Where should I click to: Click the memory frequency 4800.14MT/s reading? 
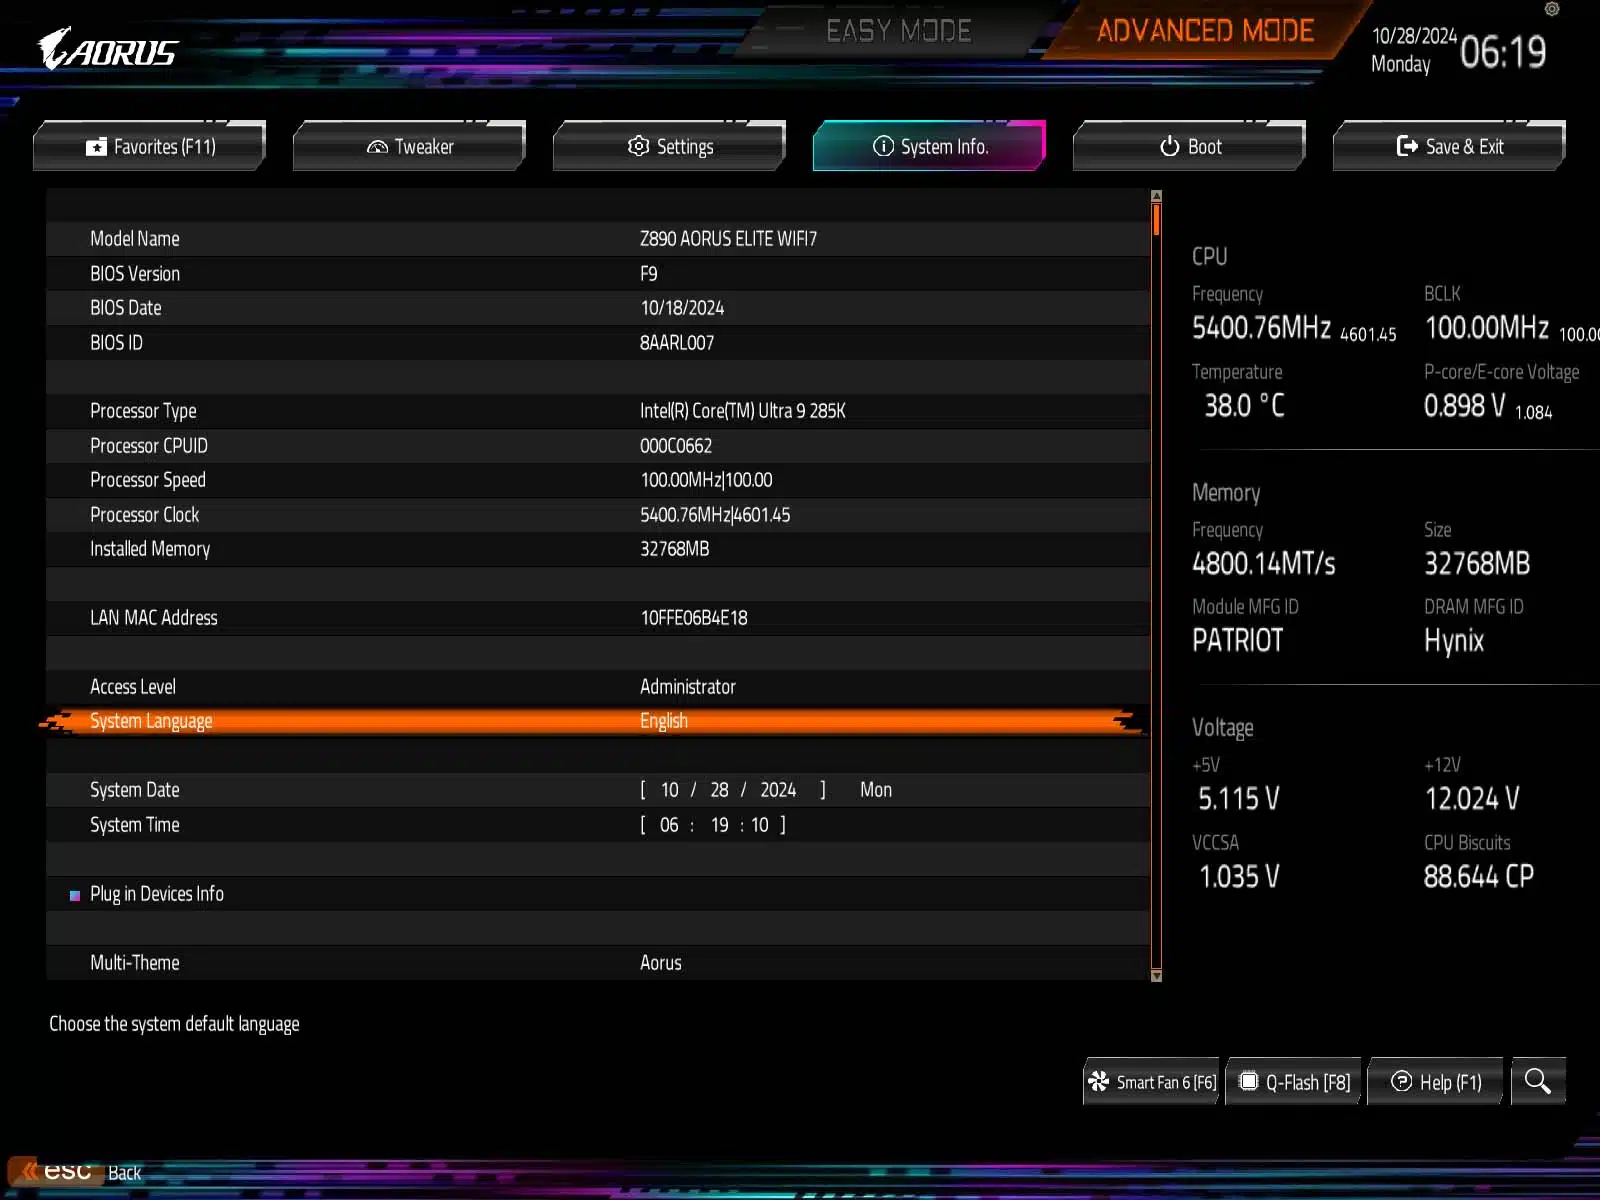(1264, 563)
